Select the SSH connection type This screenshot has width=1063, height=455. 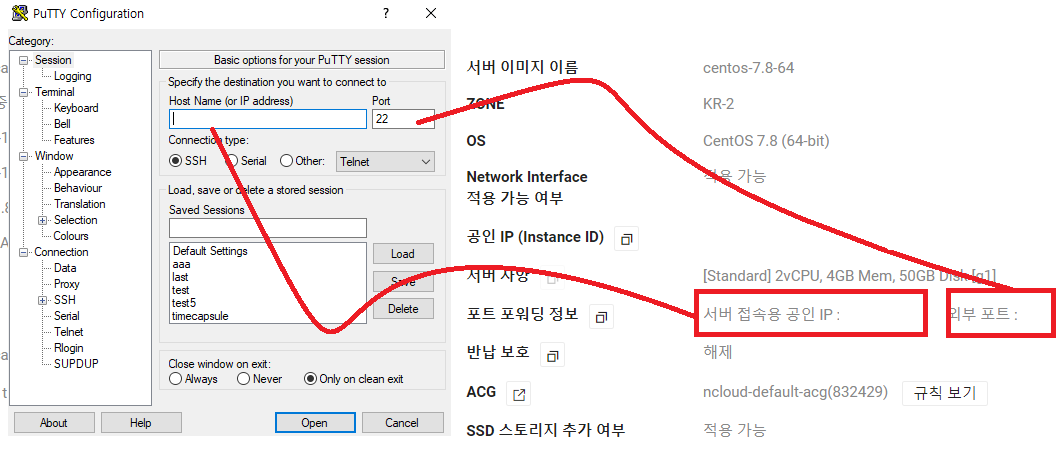(x=176, y=161)
